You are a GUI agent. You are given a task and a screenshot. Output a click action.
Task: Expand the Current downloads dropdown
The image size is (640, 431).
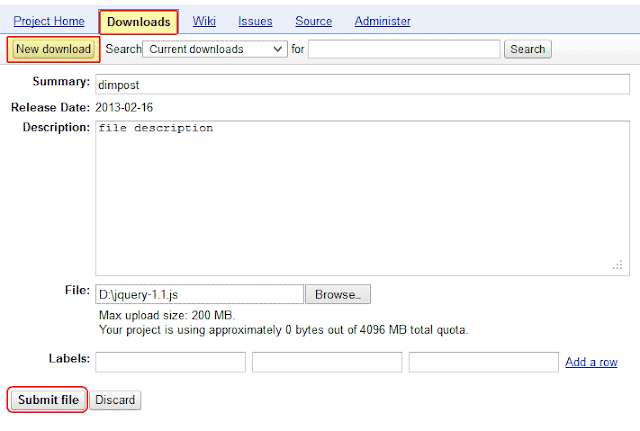click(215, 49)
